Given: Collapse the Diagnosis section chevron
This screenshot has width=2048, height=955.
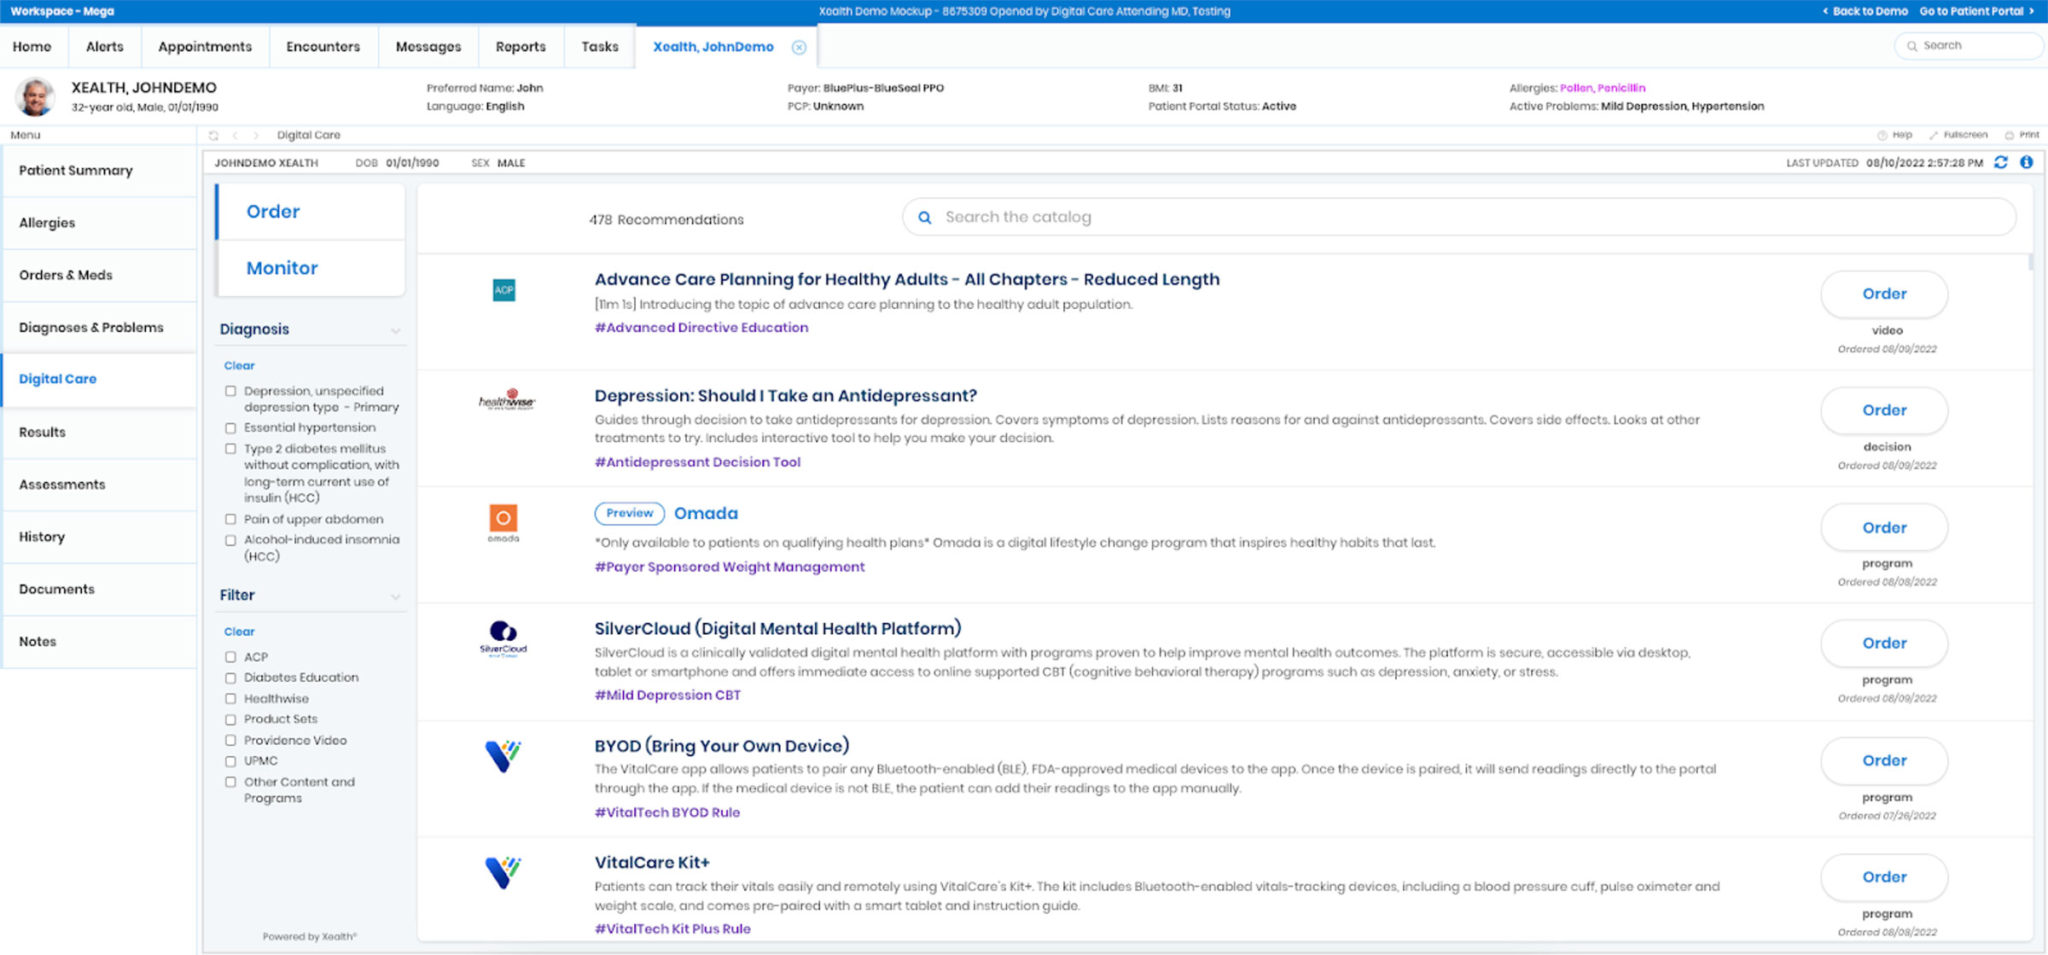Looking at the screenshot, I should tap(396, 330).
